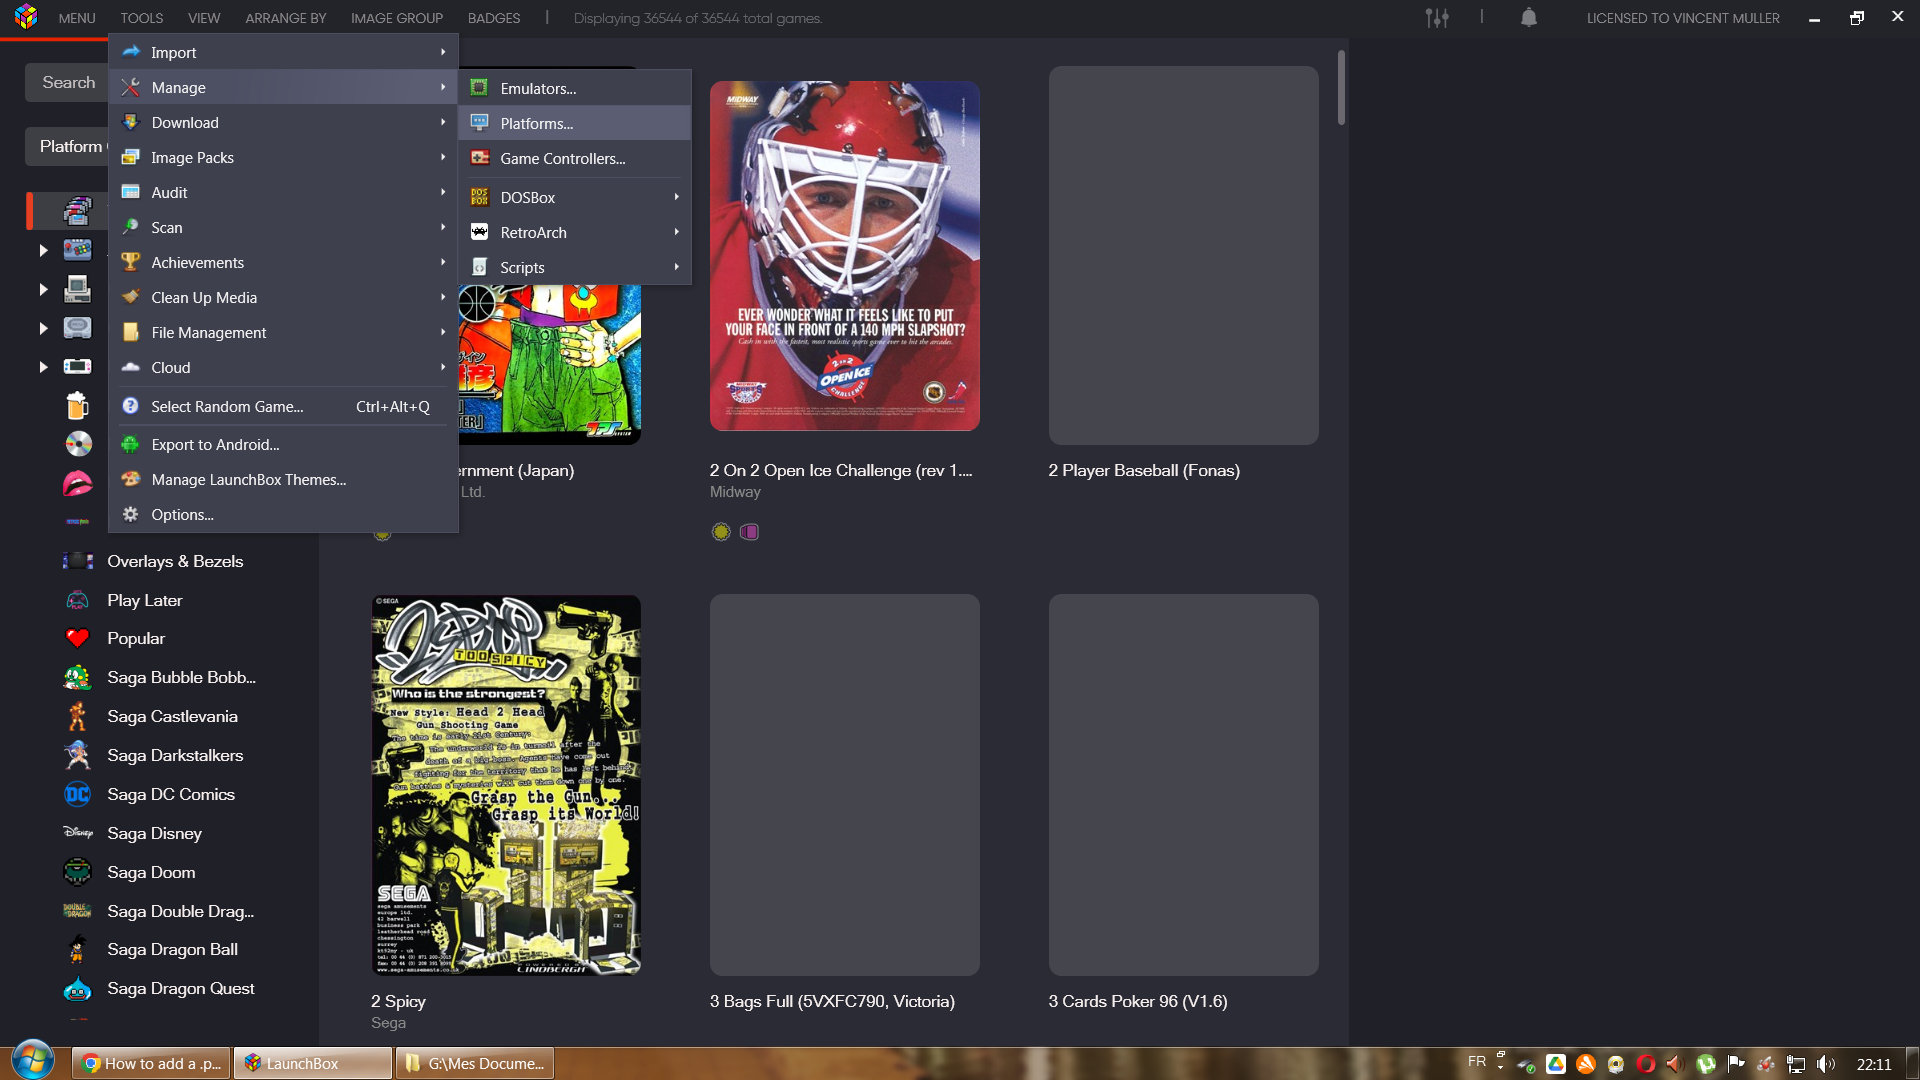Viewport: 1920px width, 1080px height.
Task: Select Overlays & Bezels playlist
Action: (x=175, y=561)
